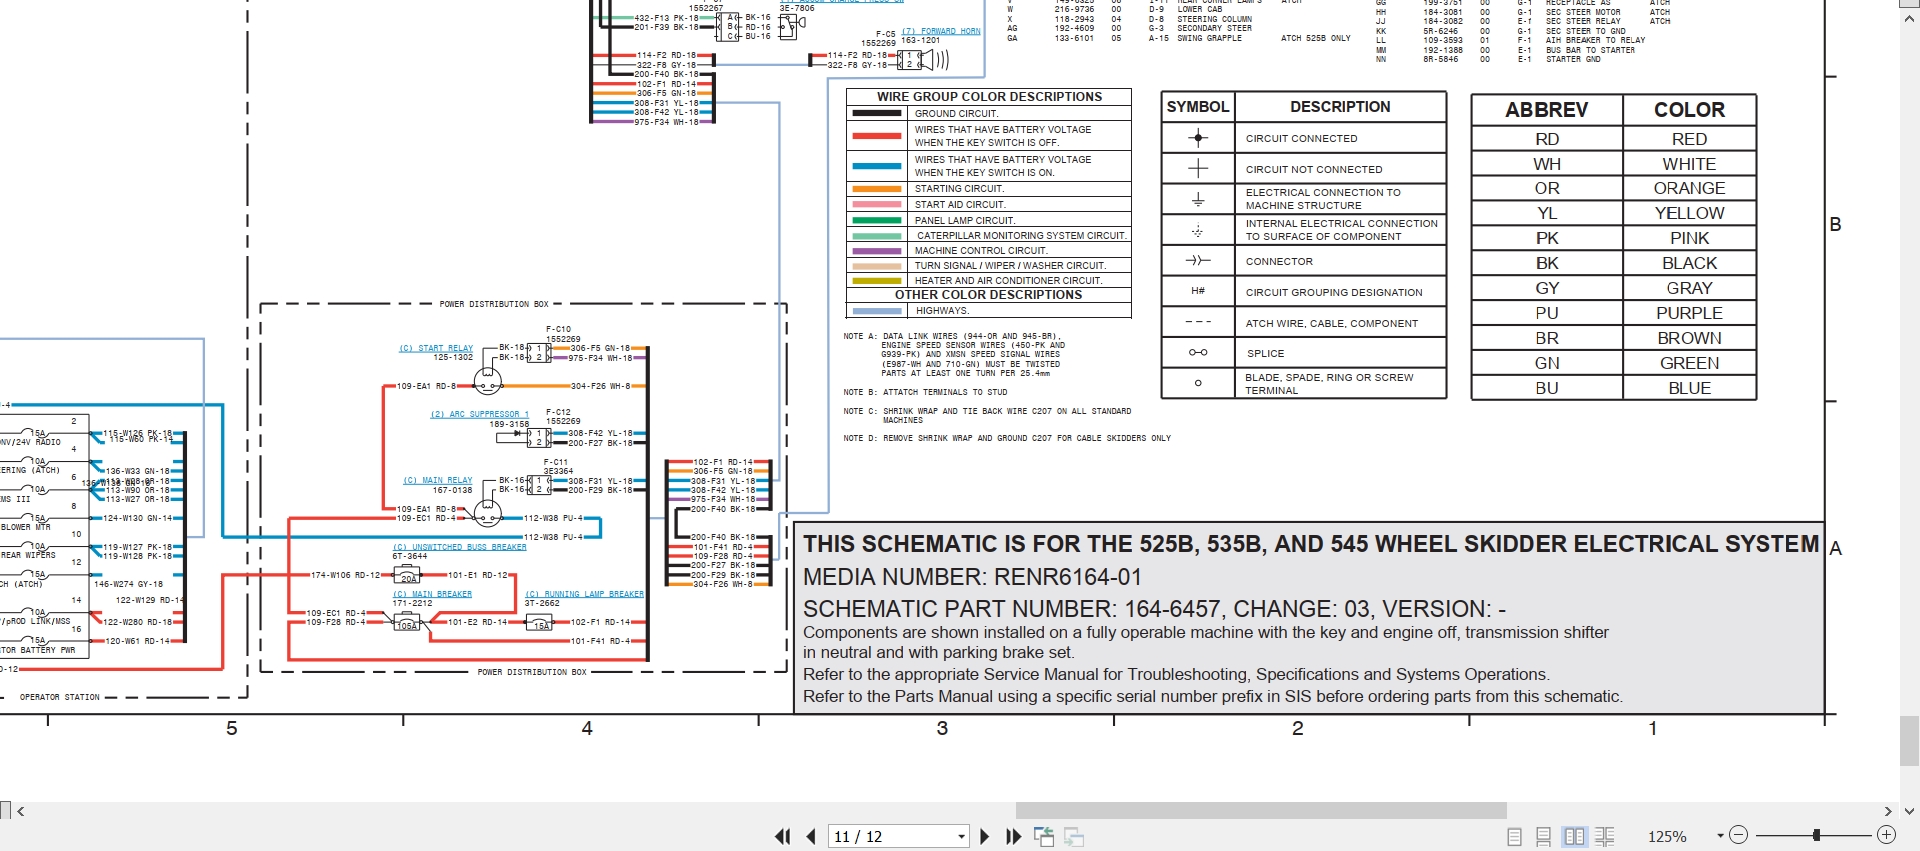Click the go to previous view icon

(1044, 837)
